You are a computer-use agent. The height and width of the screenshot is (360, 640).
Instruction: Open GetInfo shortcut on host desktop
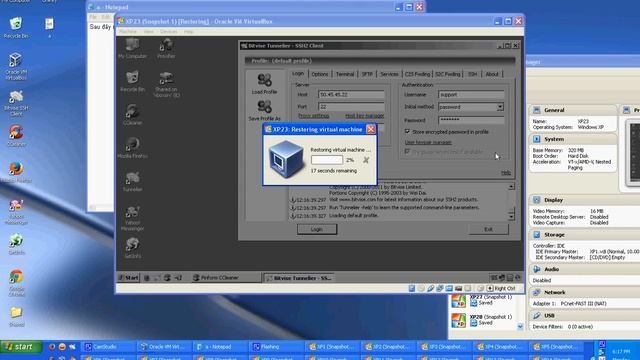(16, 244)
